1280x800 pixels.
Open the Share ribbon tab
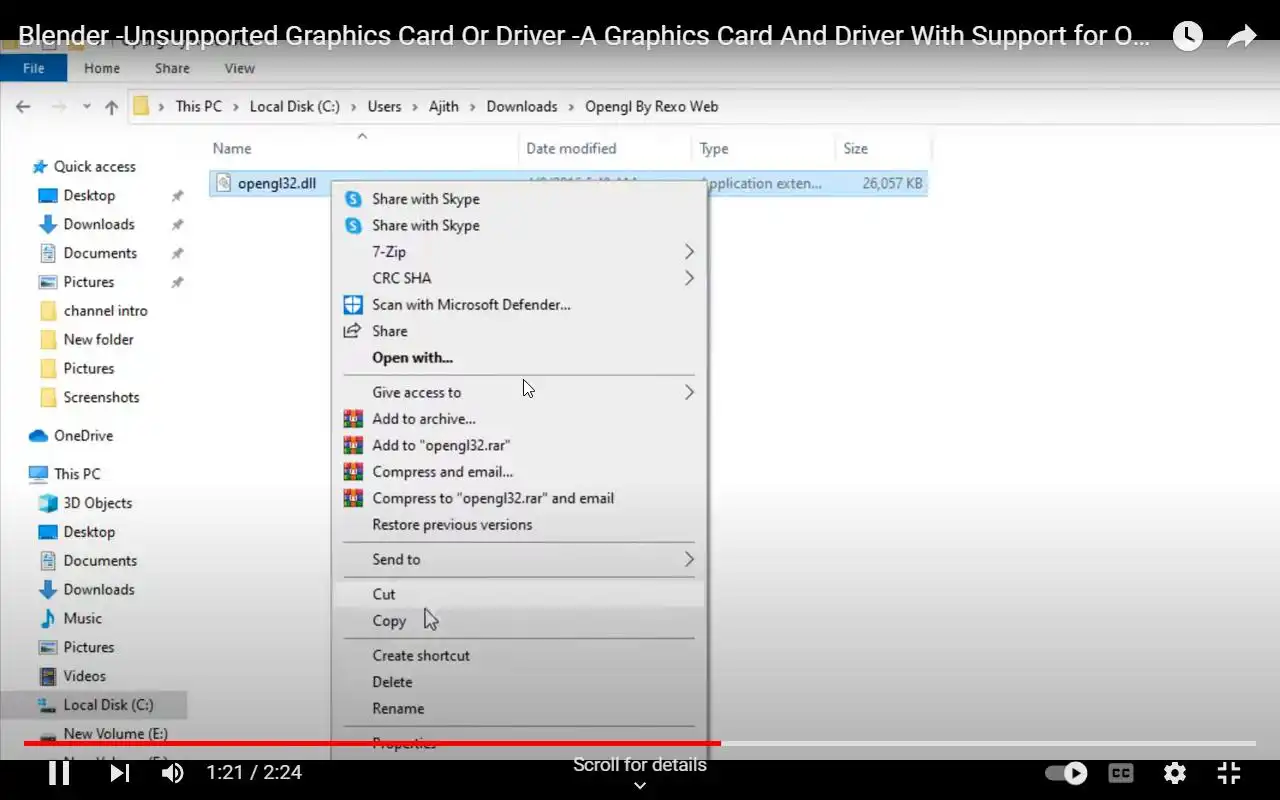(x=172, y=68)
